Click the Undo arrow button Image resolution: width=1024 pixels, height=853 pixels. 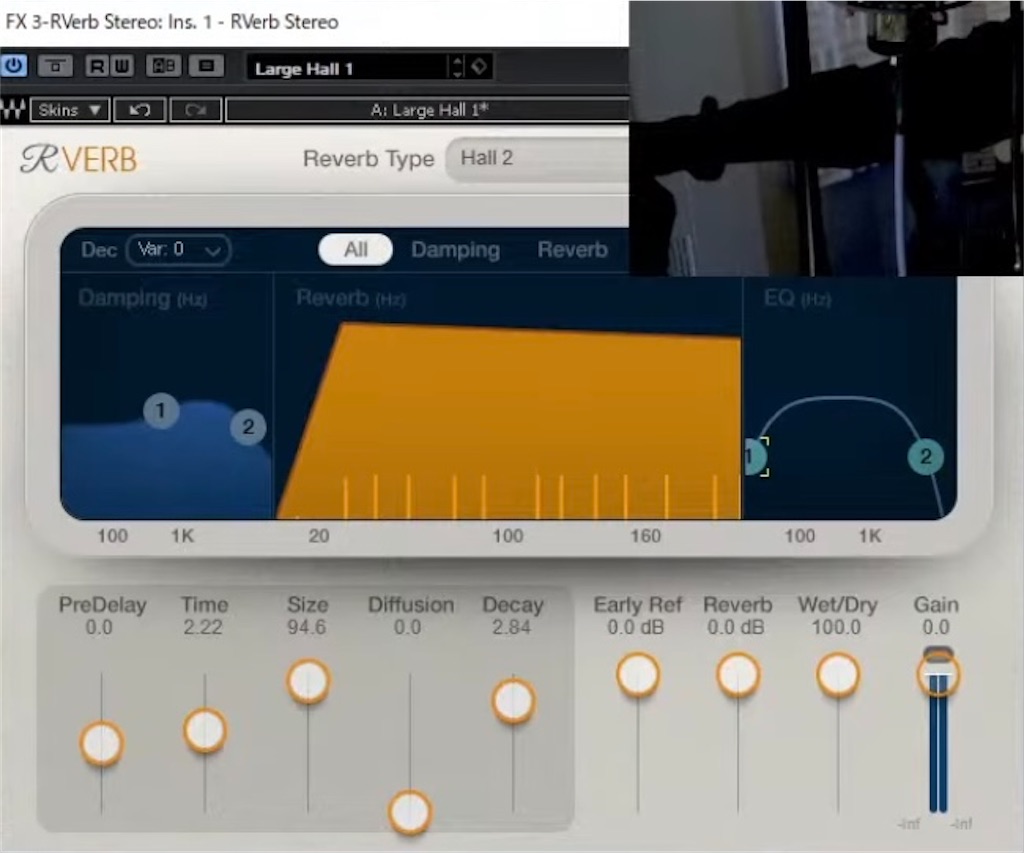(x=140, y=110)
